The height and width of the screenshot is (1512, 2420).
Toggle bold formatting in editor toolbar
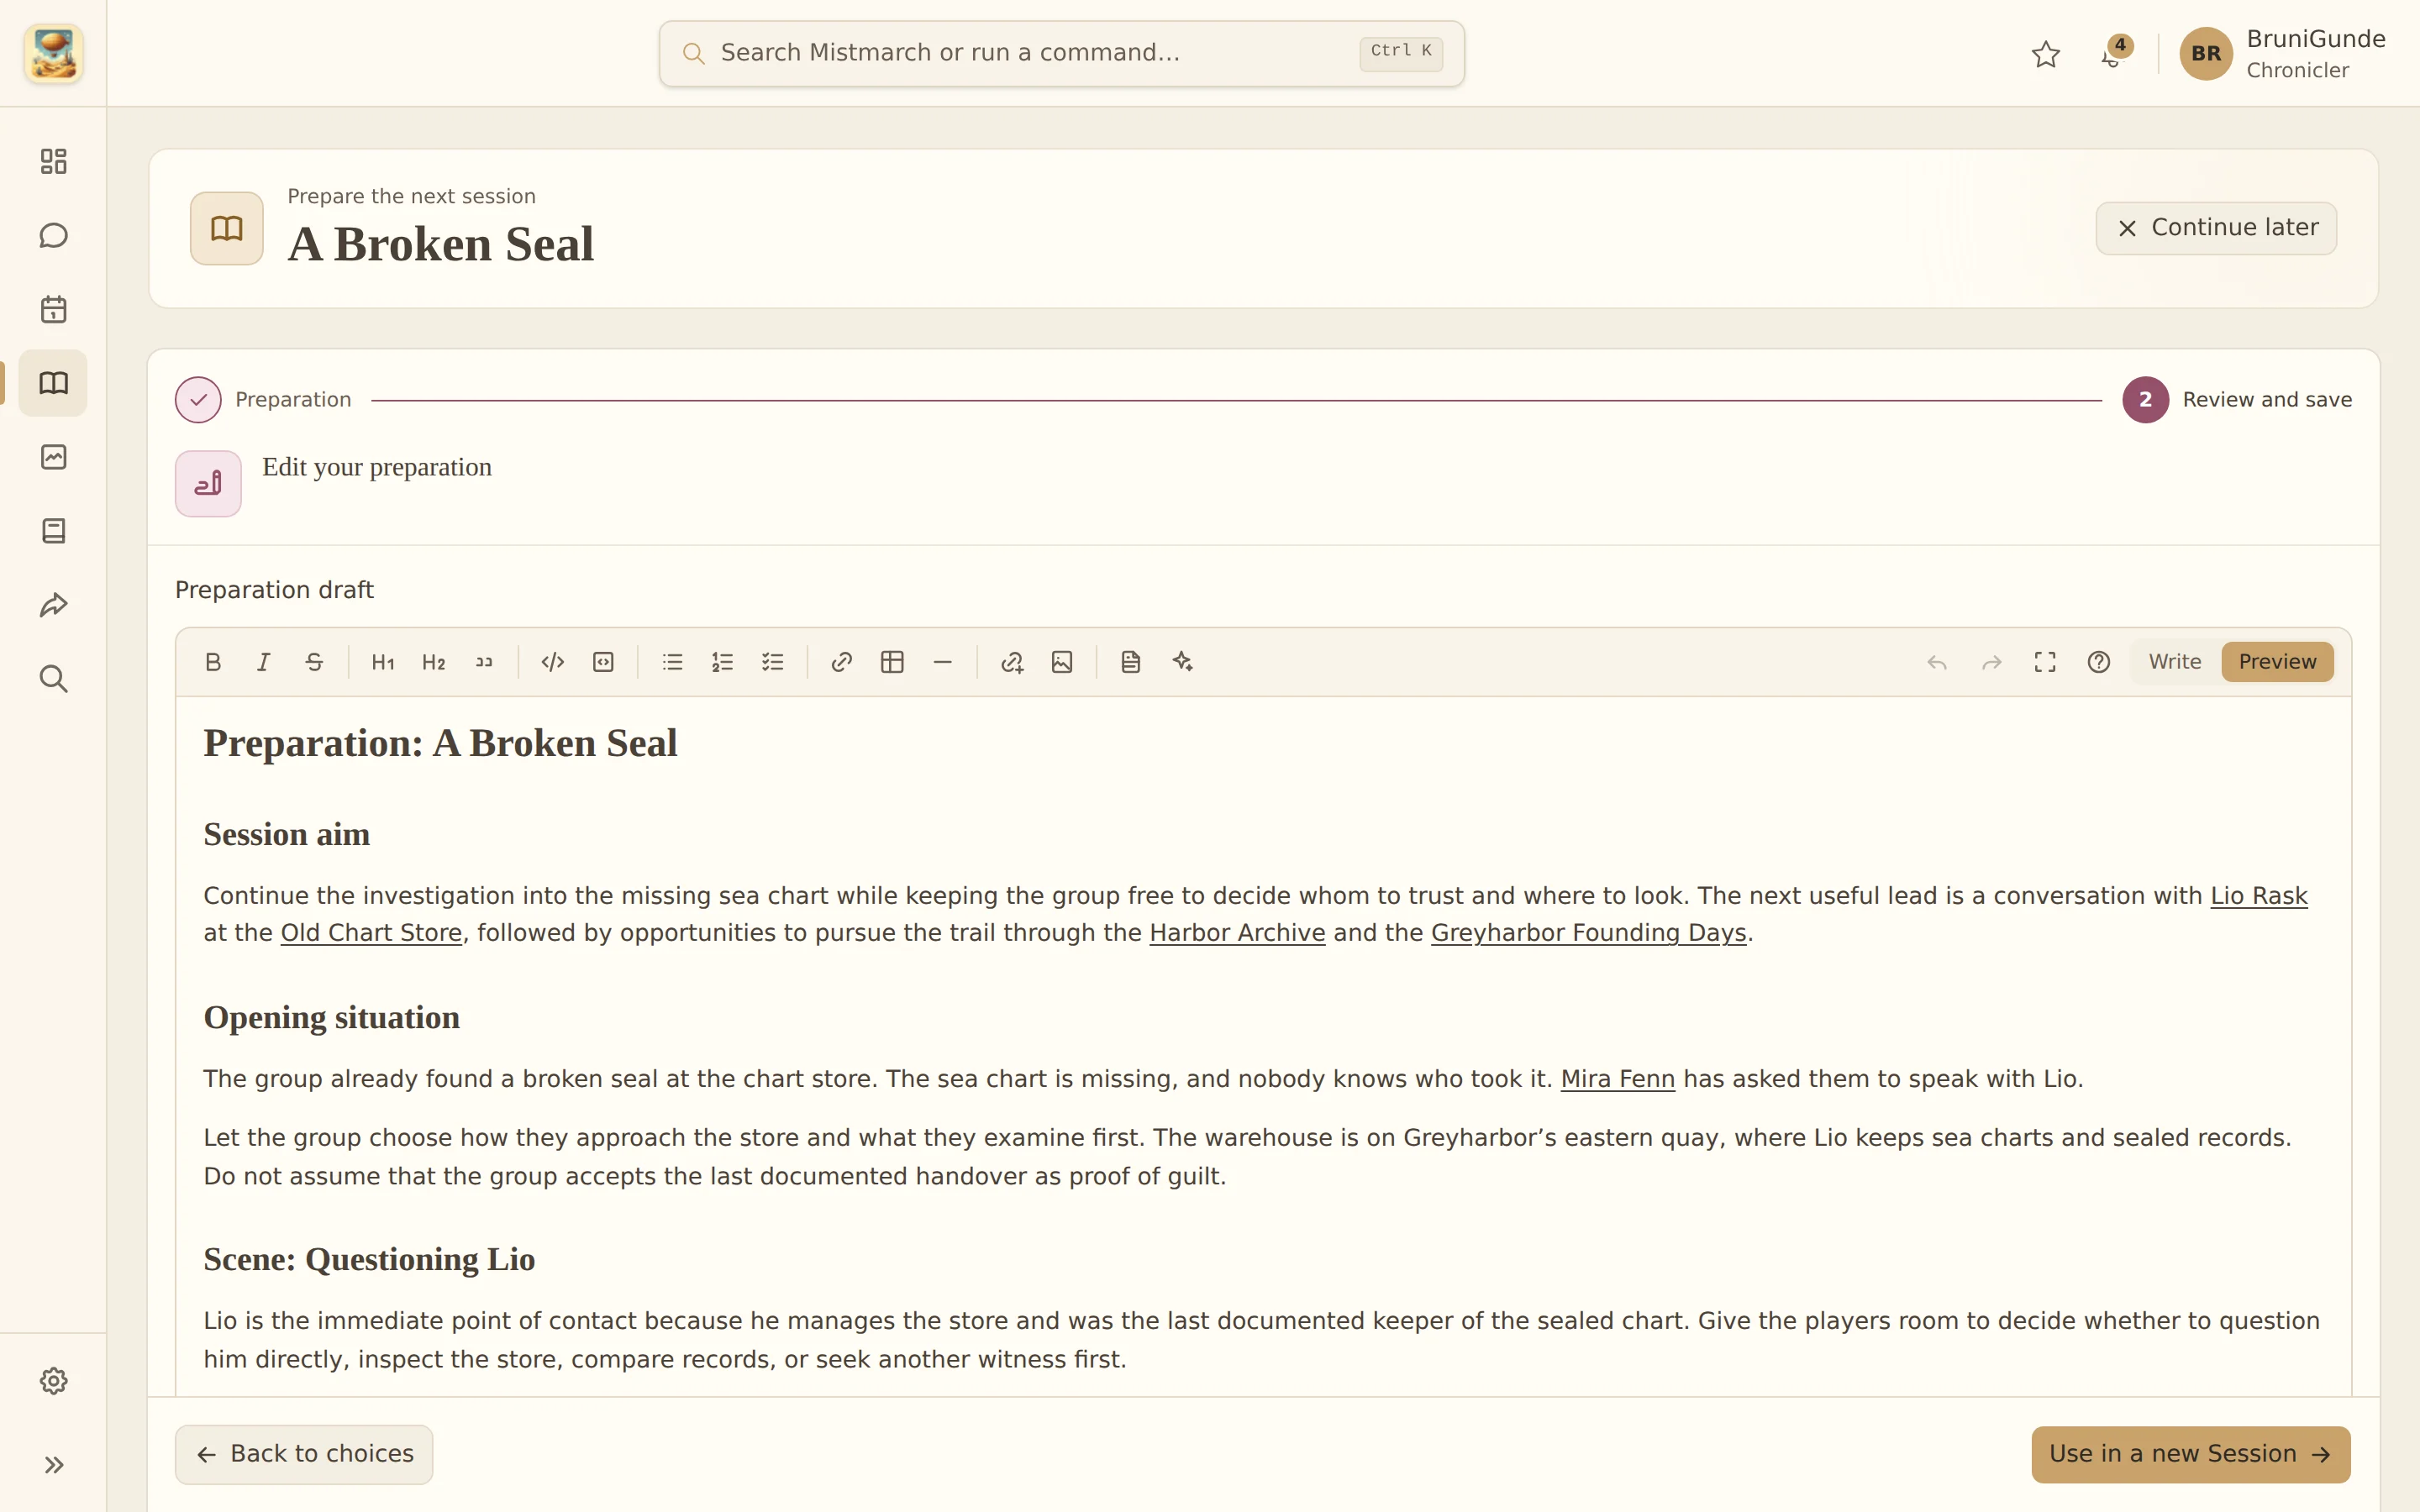pos(213,662)
